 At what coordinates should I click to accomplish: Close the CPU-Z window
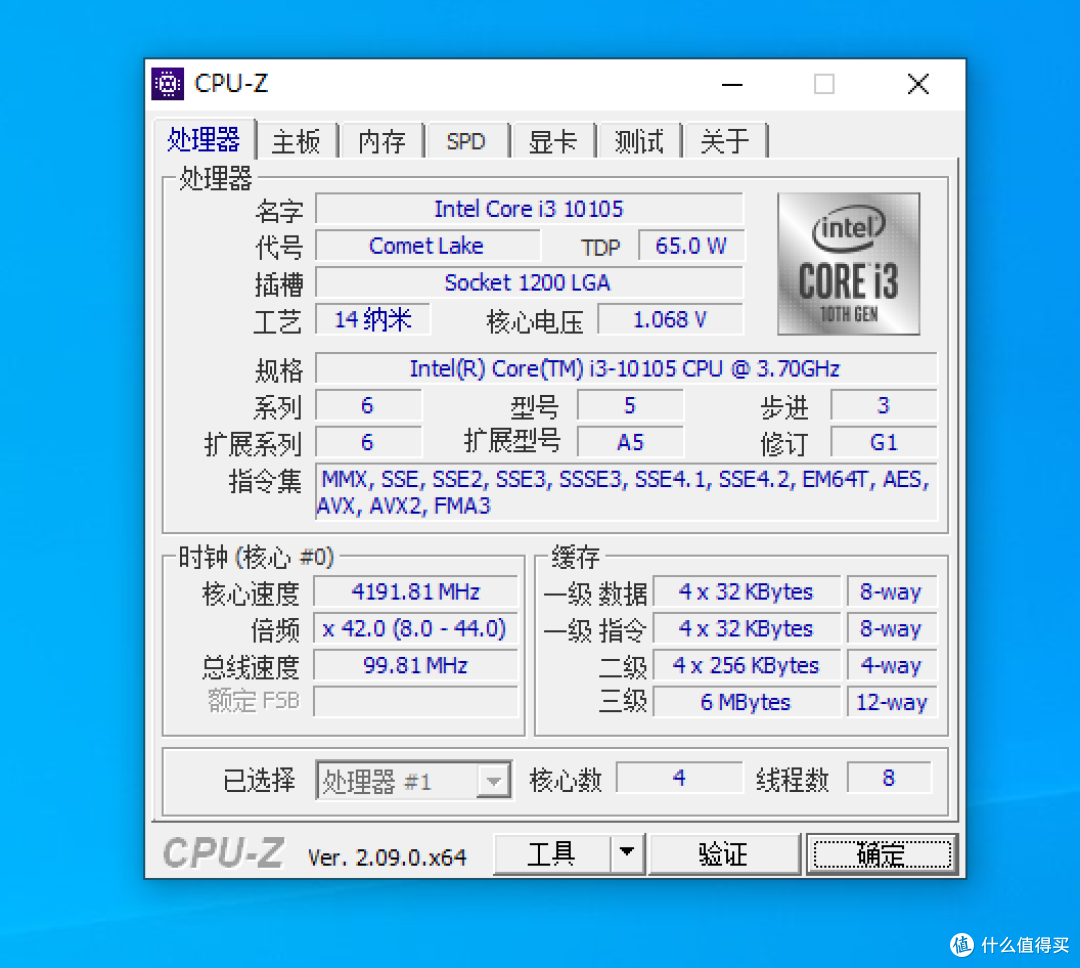(x=917, y=84)
